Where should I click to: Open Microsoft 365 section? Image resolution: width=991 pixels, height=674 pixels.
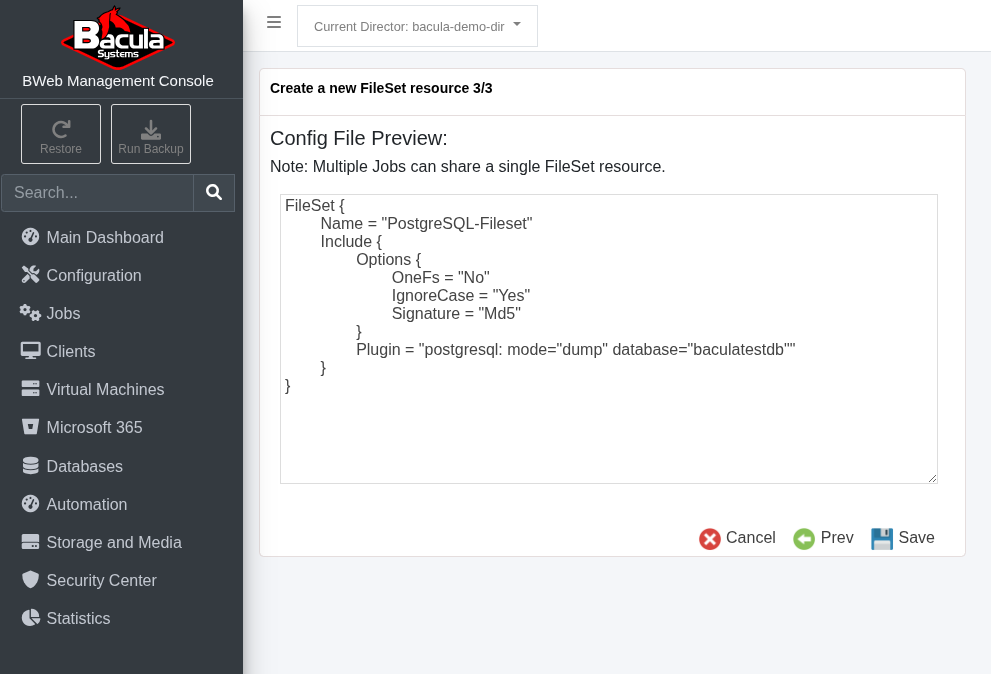click(94, 427)
